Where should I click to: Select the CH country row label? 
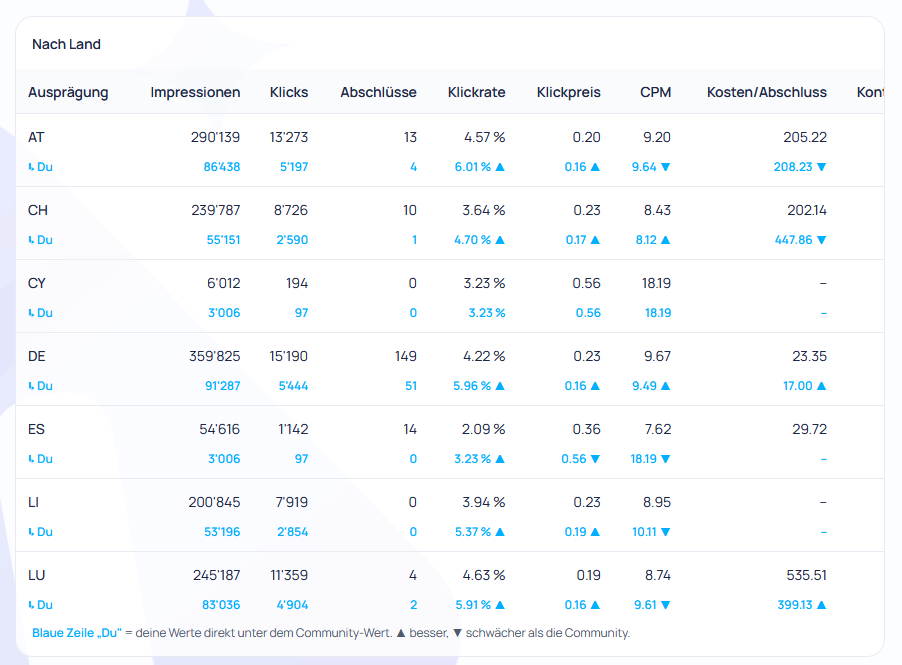(37, 211)
